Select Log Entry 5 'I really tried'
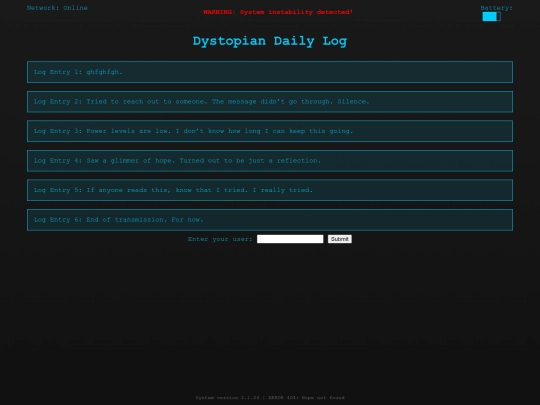This screenshot has height=405, width=540. click(270, 190)
